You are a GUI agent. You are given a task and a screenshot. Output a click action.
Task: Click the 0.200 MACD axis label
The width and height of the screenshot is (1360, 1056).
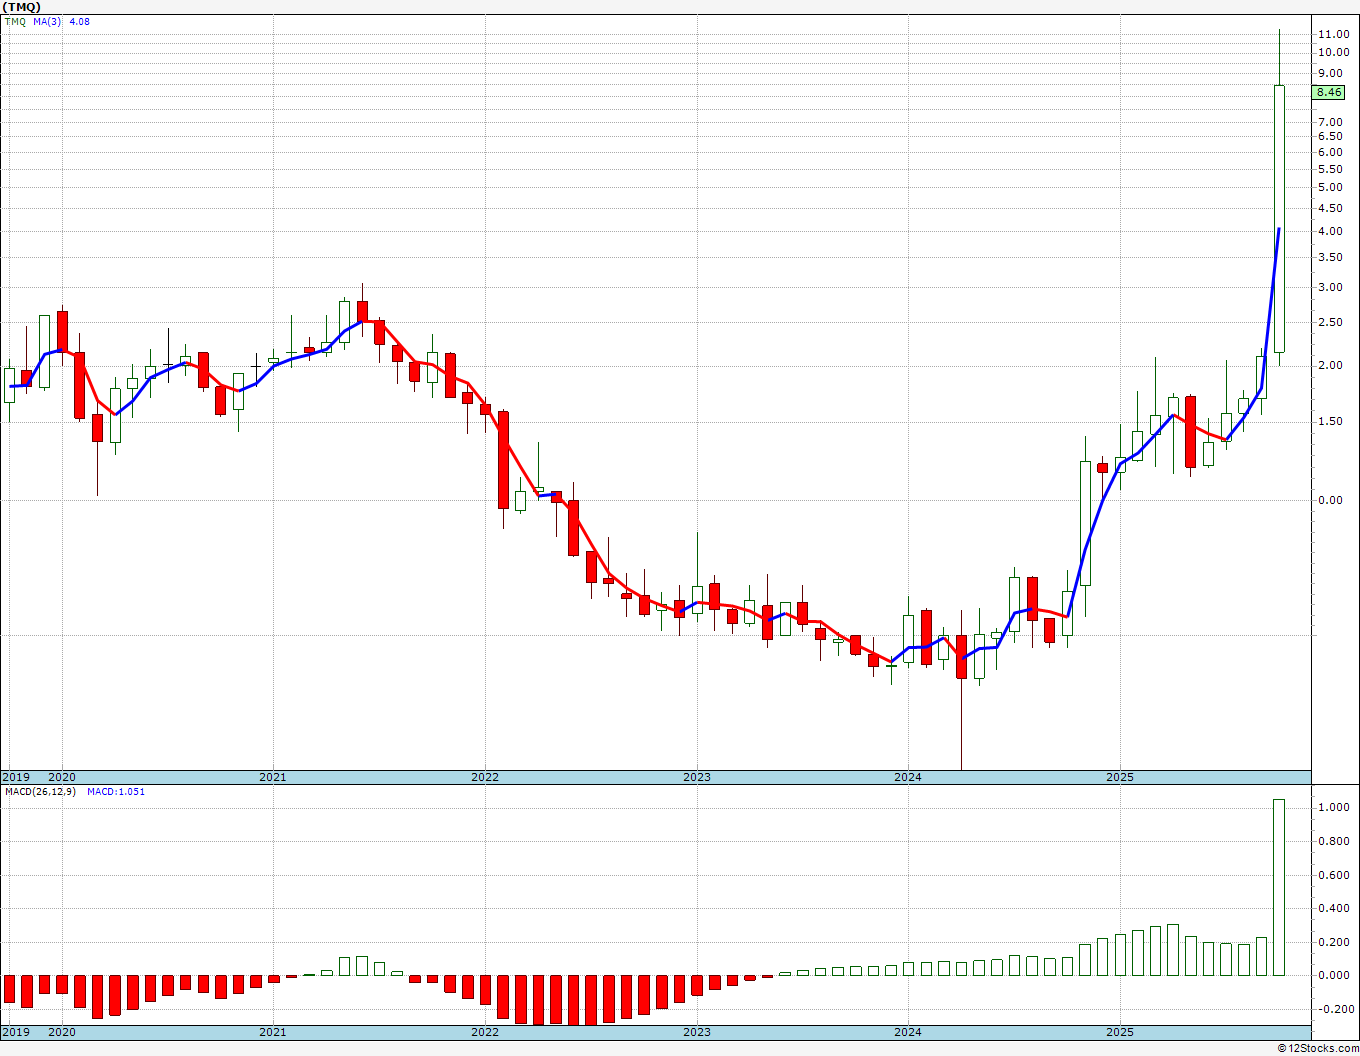[x=1333, y=942]
